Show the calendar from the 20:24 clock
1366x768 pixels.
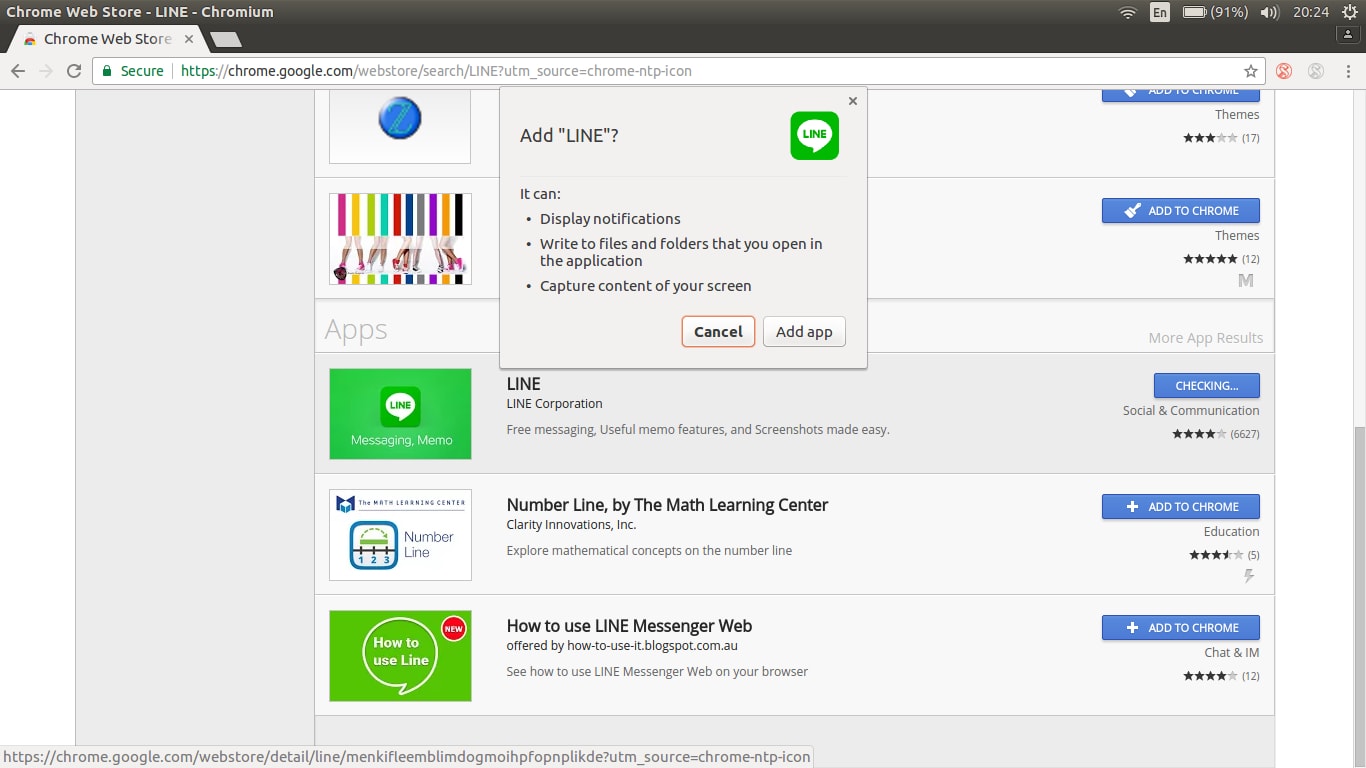click(x=1310, y=12)
